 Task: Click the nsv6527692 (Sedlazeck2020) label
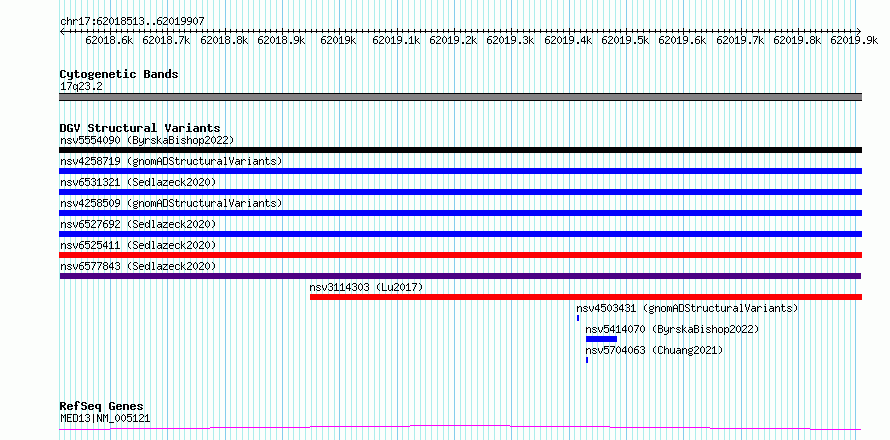point(138,224)
